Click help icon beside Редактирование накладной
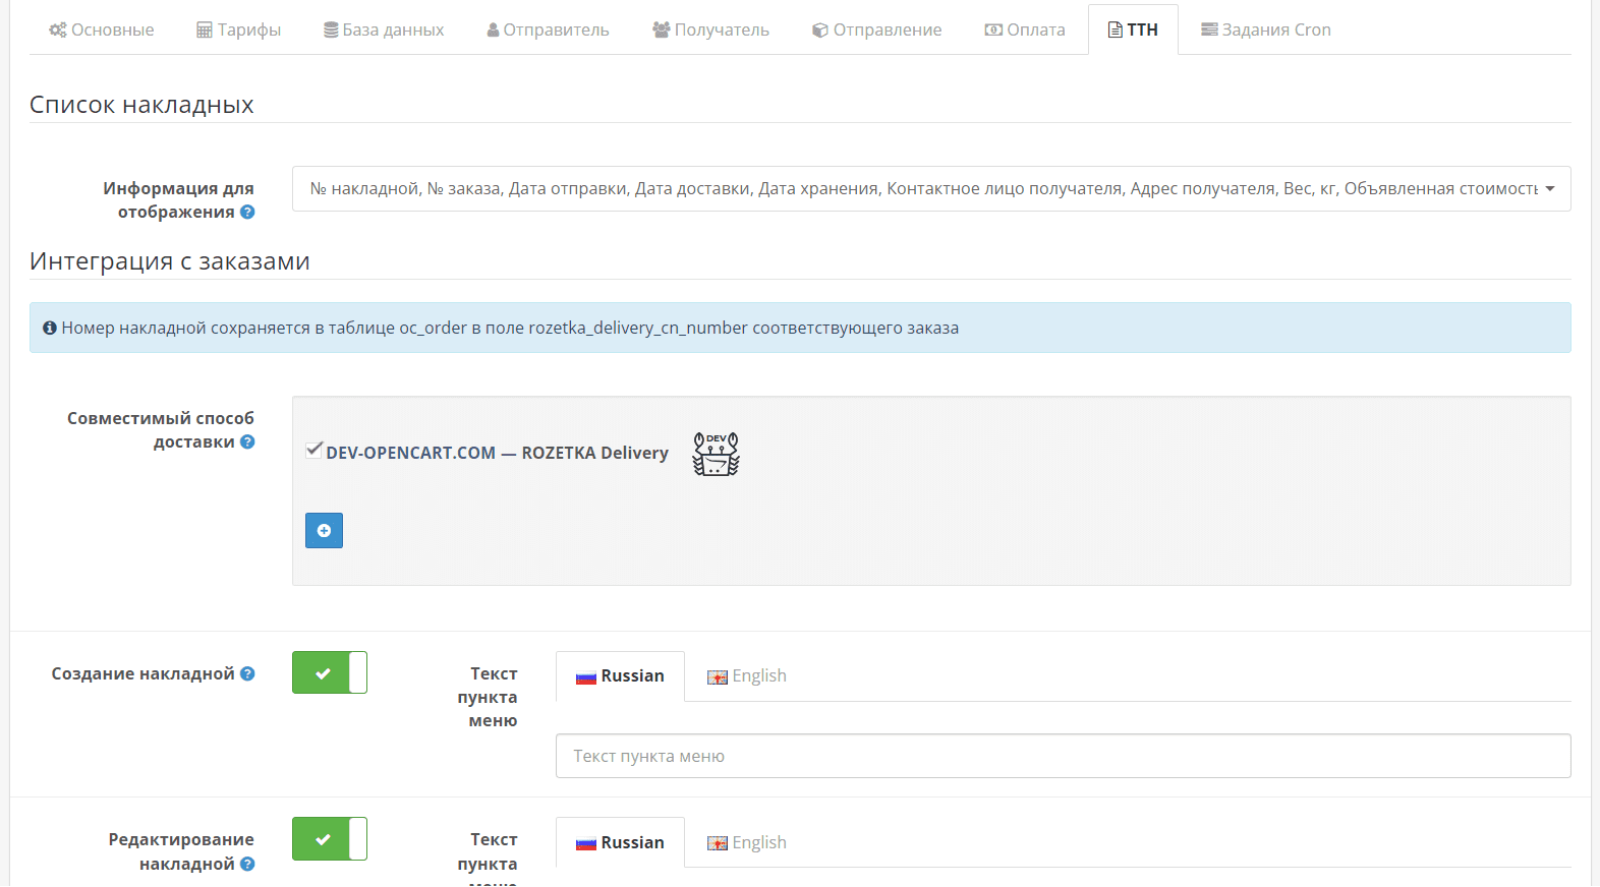This screenshot has width=1600, height=887. [x=247, y=864]
